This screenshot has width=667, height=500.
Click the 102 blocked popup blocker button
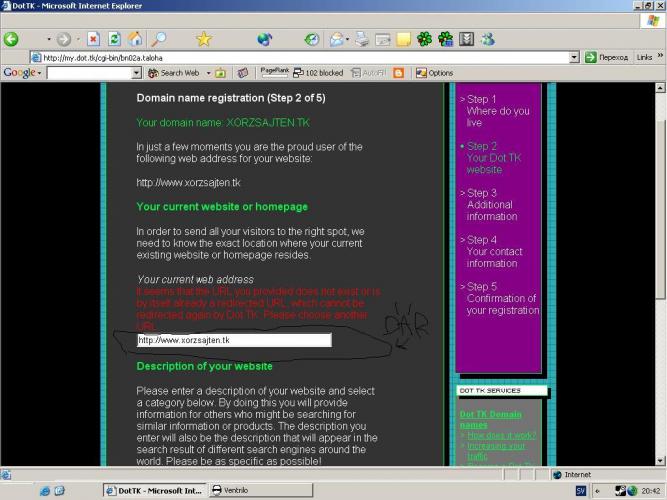317,73
